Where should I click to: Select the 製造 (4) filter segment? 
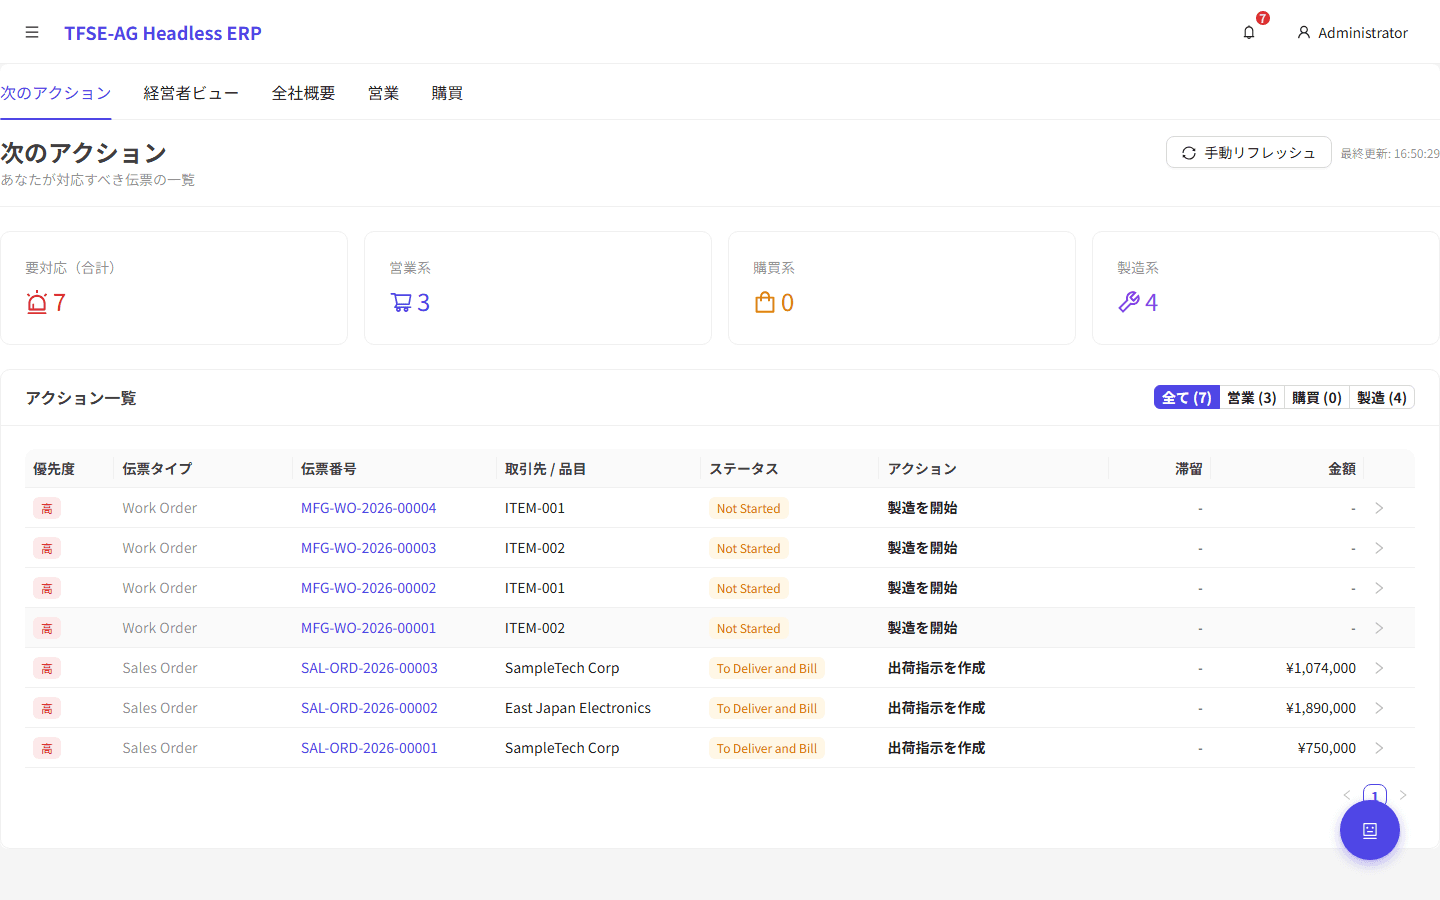point(1381,398)
